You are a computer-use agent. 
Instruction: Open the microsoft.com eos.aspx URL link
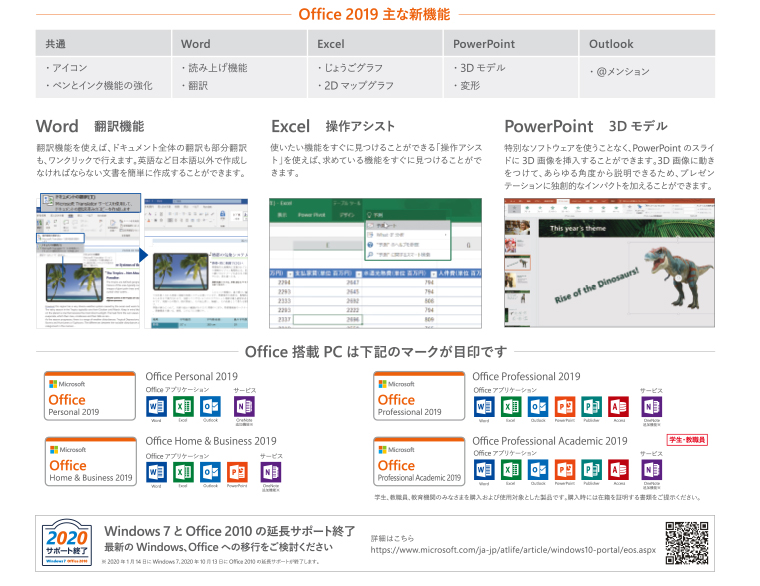(513, 550)
